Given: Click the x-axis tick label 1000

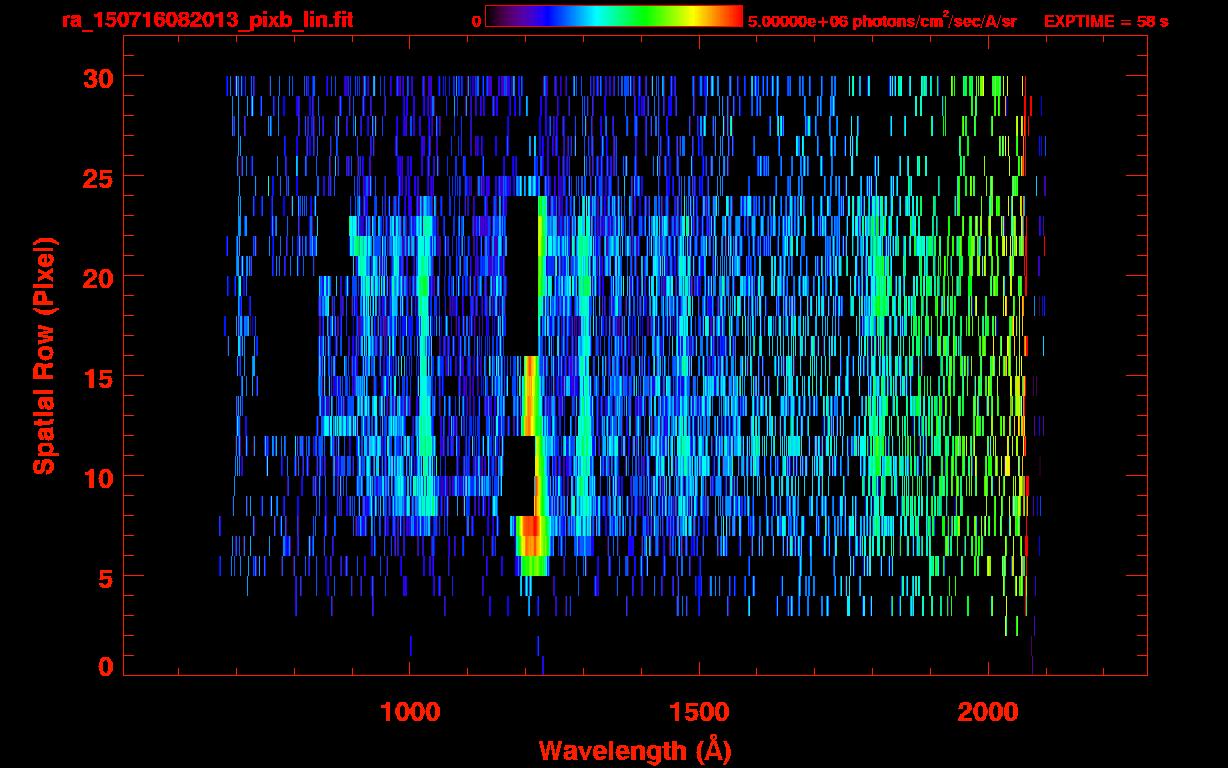Looking at the screenshot, I should tap(410, 712).
